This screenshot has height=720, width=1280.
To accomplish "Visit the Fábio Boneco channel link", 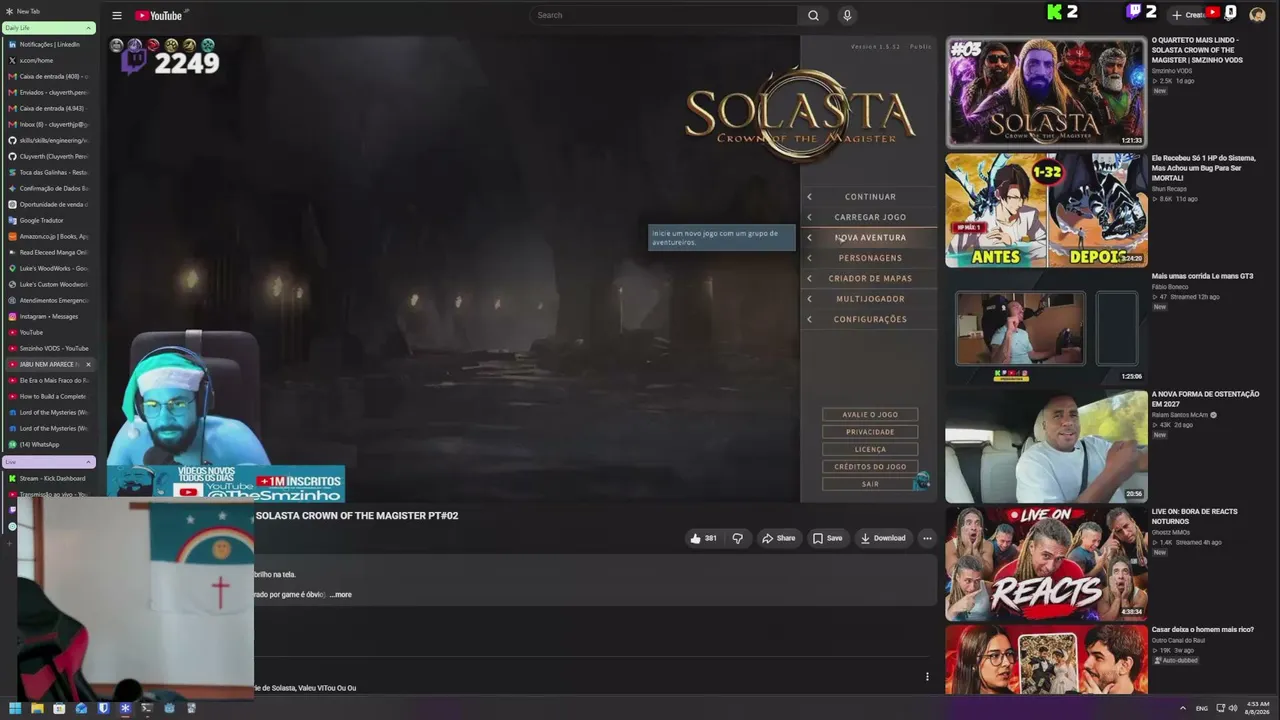I will point(1170,287).
